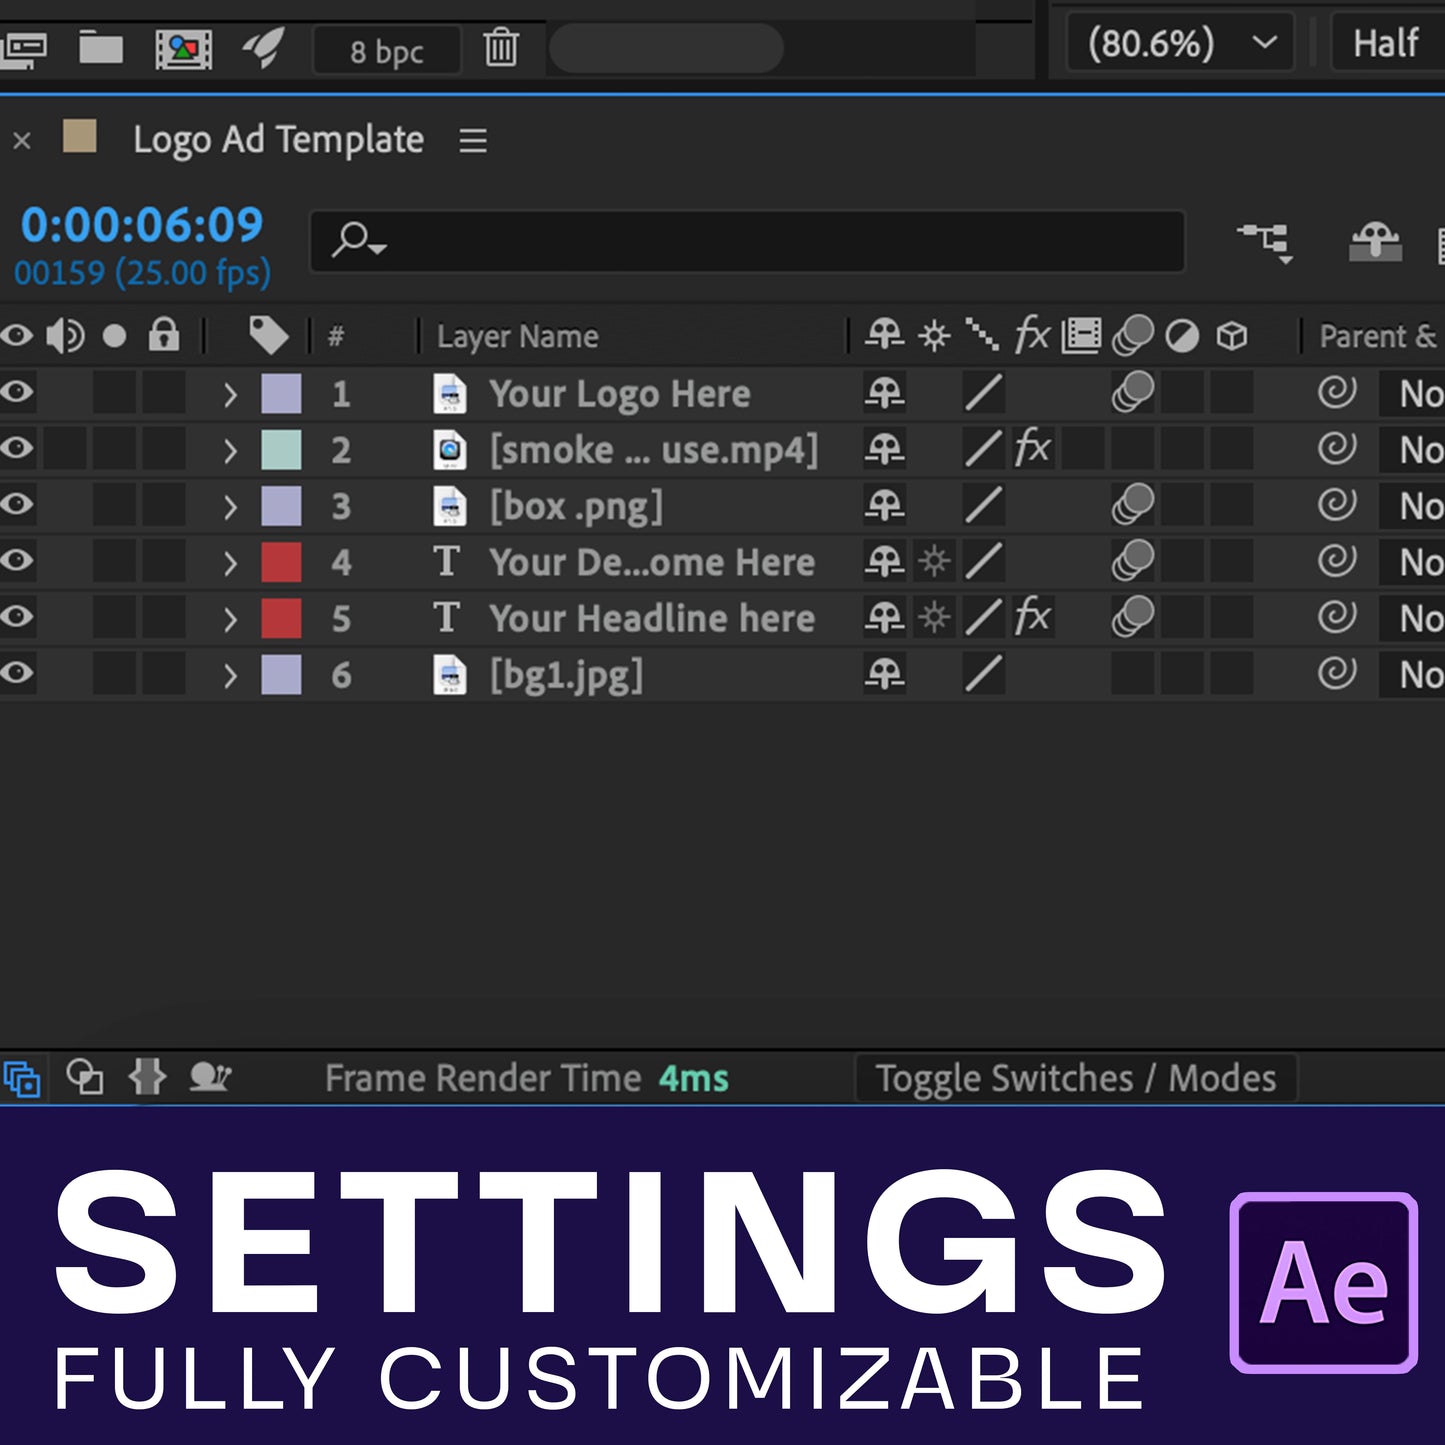Screen dimensions: 1445x1445
Task: Open the Logo Ad Template panel menu
Action: [473, 140]
